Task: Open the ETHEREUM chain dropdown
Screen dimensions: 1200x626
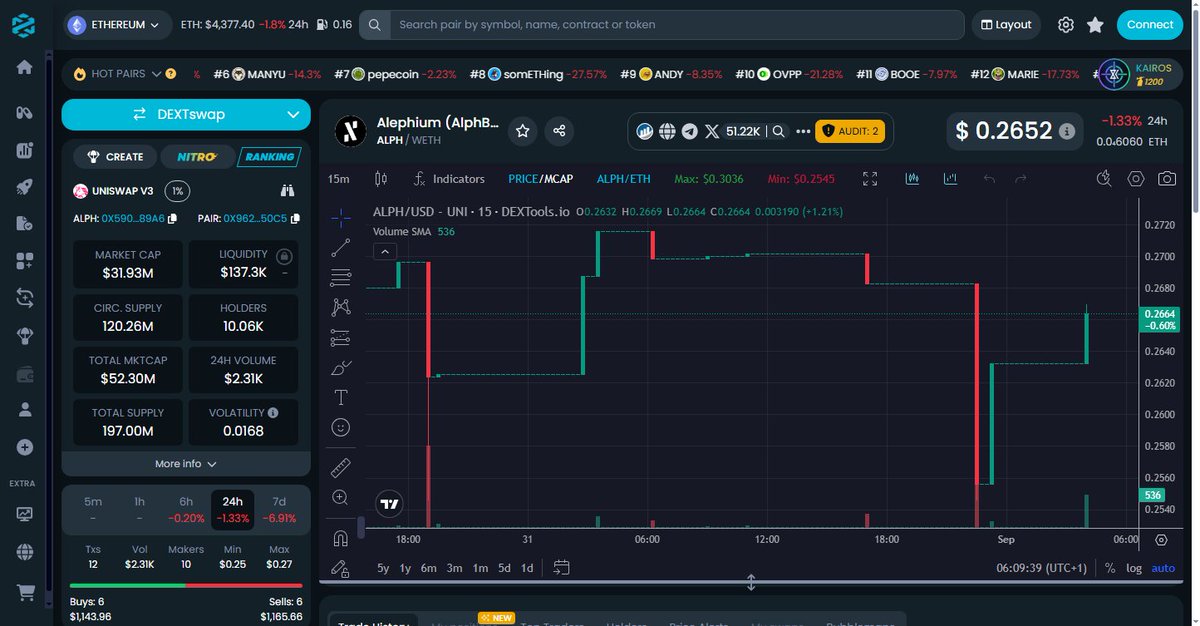Action: (x=119, y=25)
